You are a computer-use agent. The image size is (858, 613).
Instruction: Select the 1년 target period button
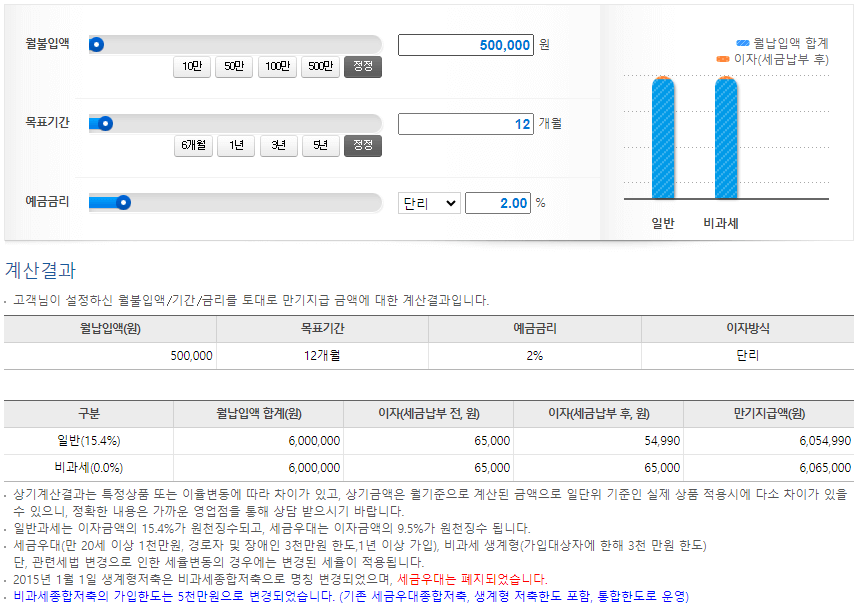tap(235, 145)
